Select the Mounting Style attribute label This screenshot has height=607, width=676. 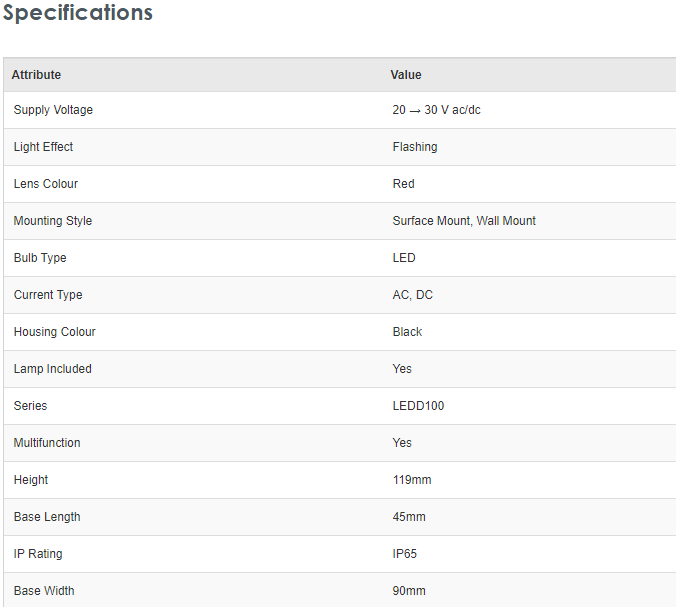click(x=52, y=221)
